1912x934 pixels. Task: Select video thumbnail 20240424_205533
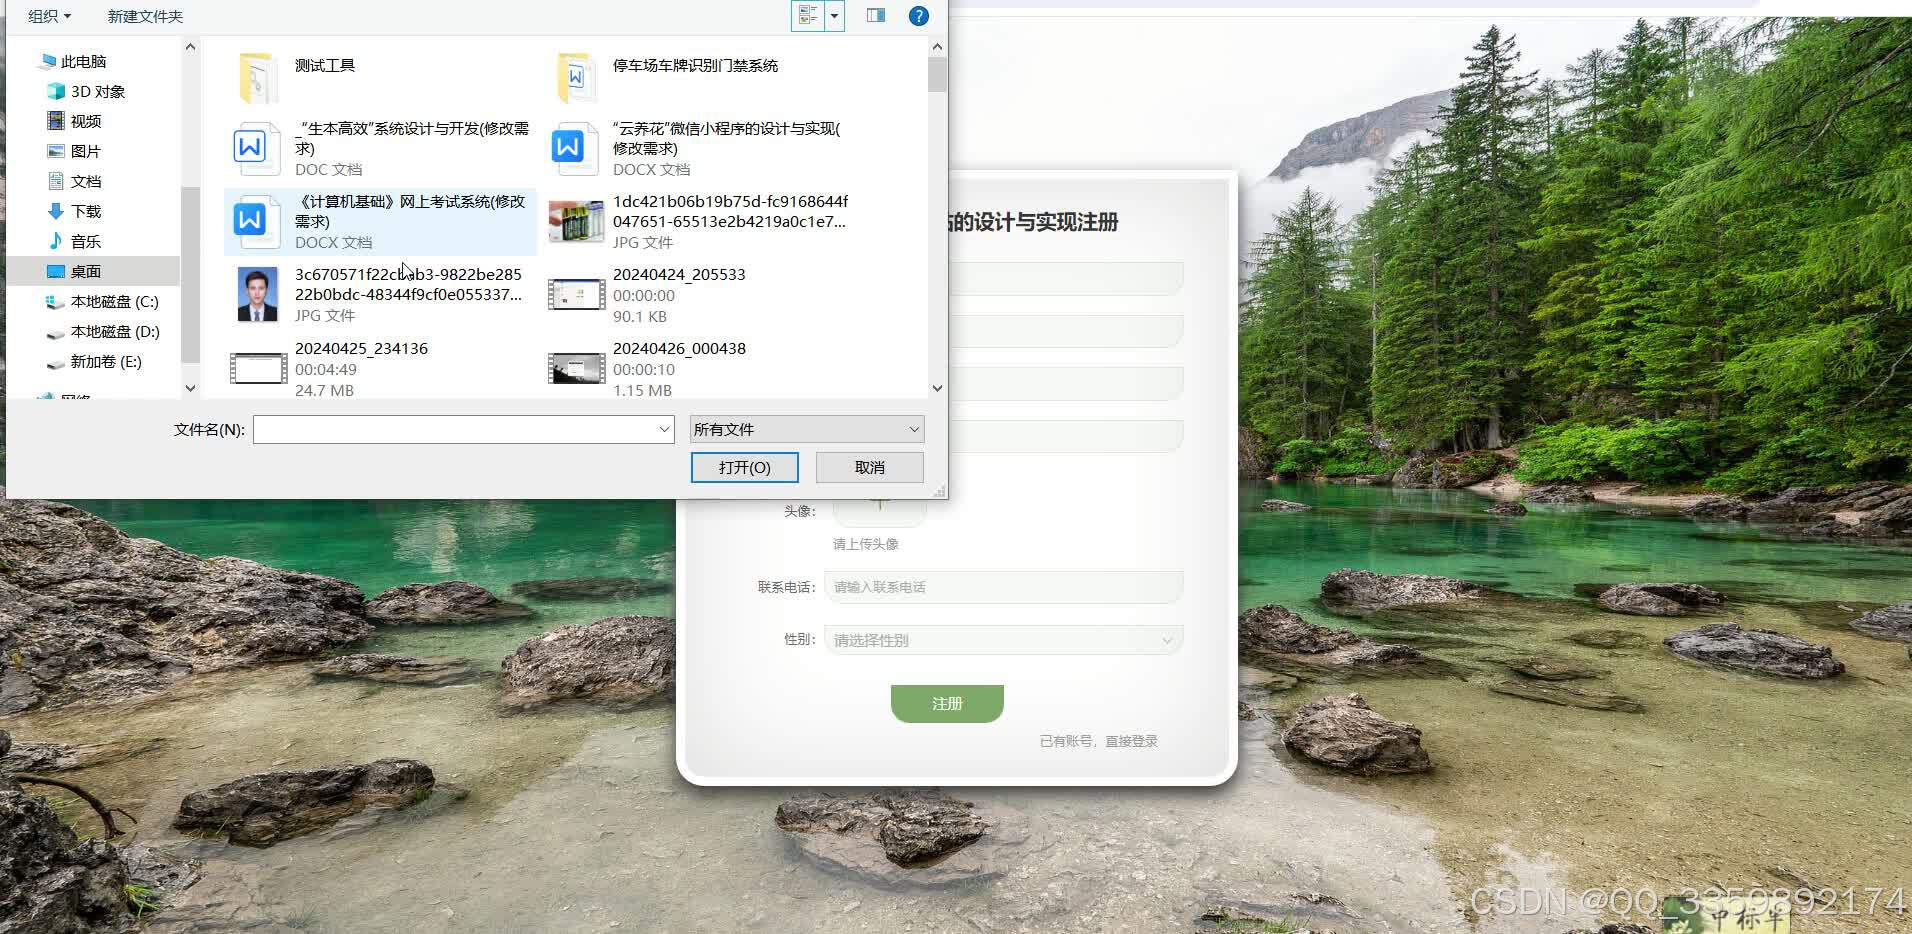pos(577,294)
